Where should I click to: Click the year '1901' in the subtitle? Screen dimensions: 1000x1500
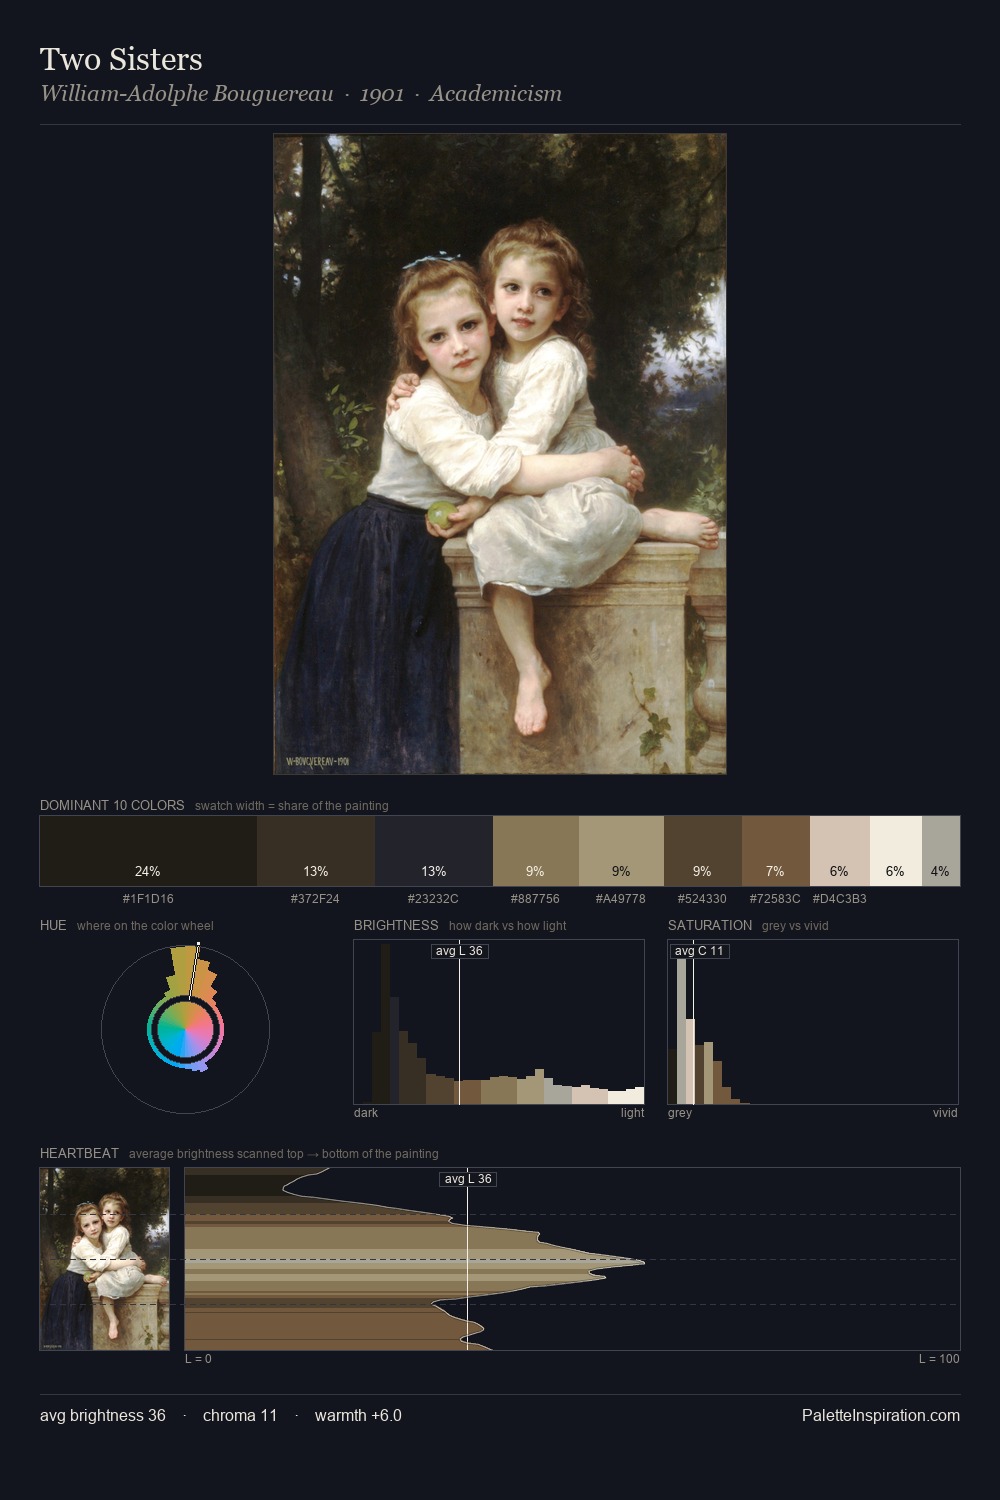tap(382, 94)
